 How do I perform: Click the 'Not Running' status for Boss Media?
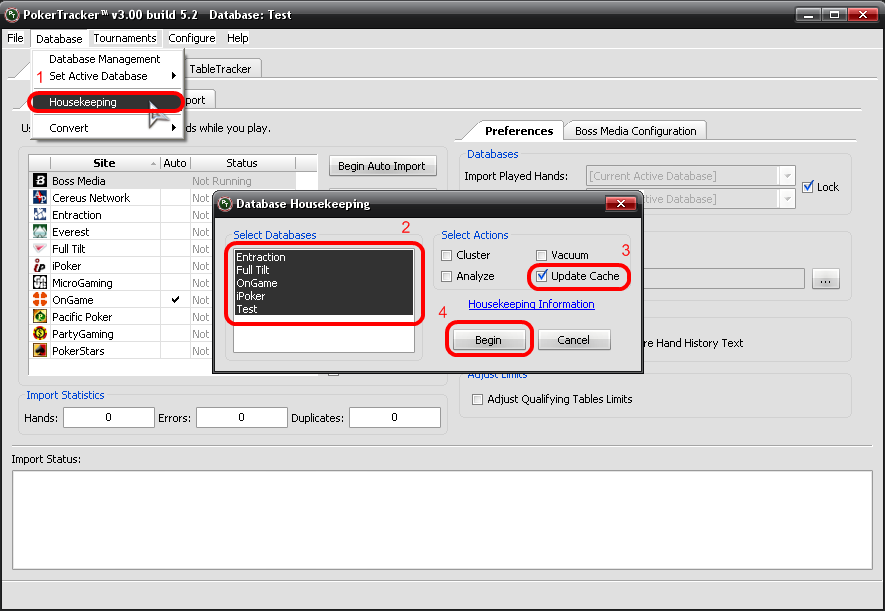point(222,181)
